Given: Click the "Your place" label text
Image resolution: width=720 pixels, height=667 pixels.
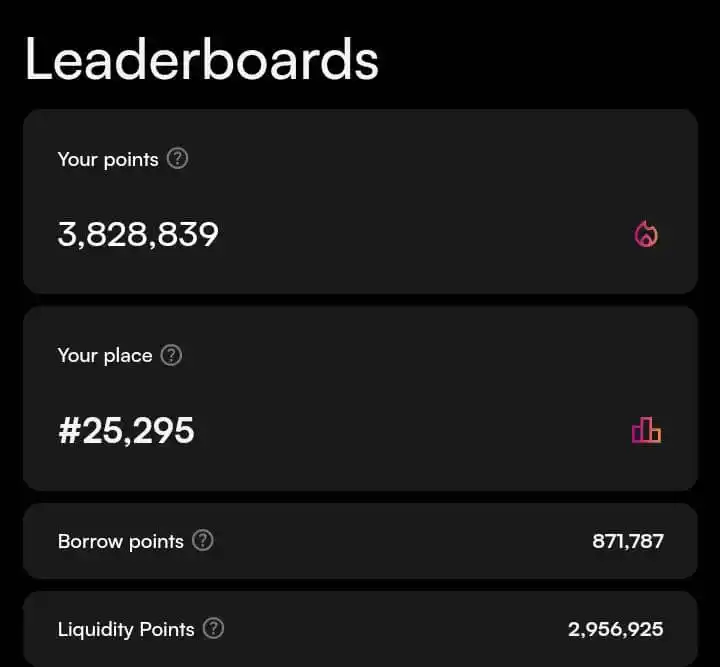Looking at the screenshot, I should pyautogui.click(x=105, y=356).
